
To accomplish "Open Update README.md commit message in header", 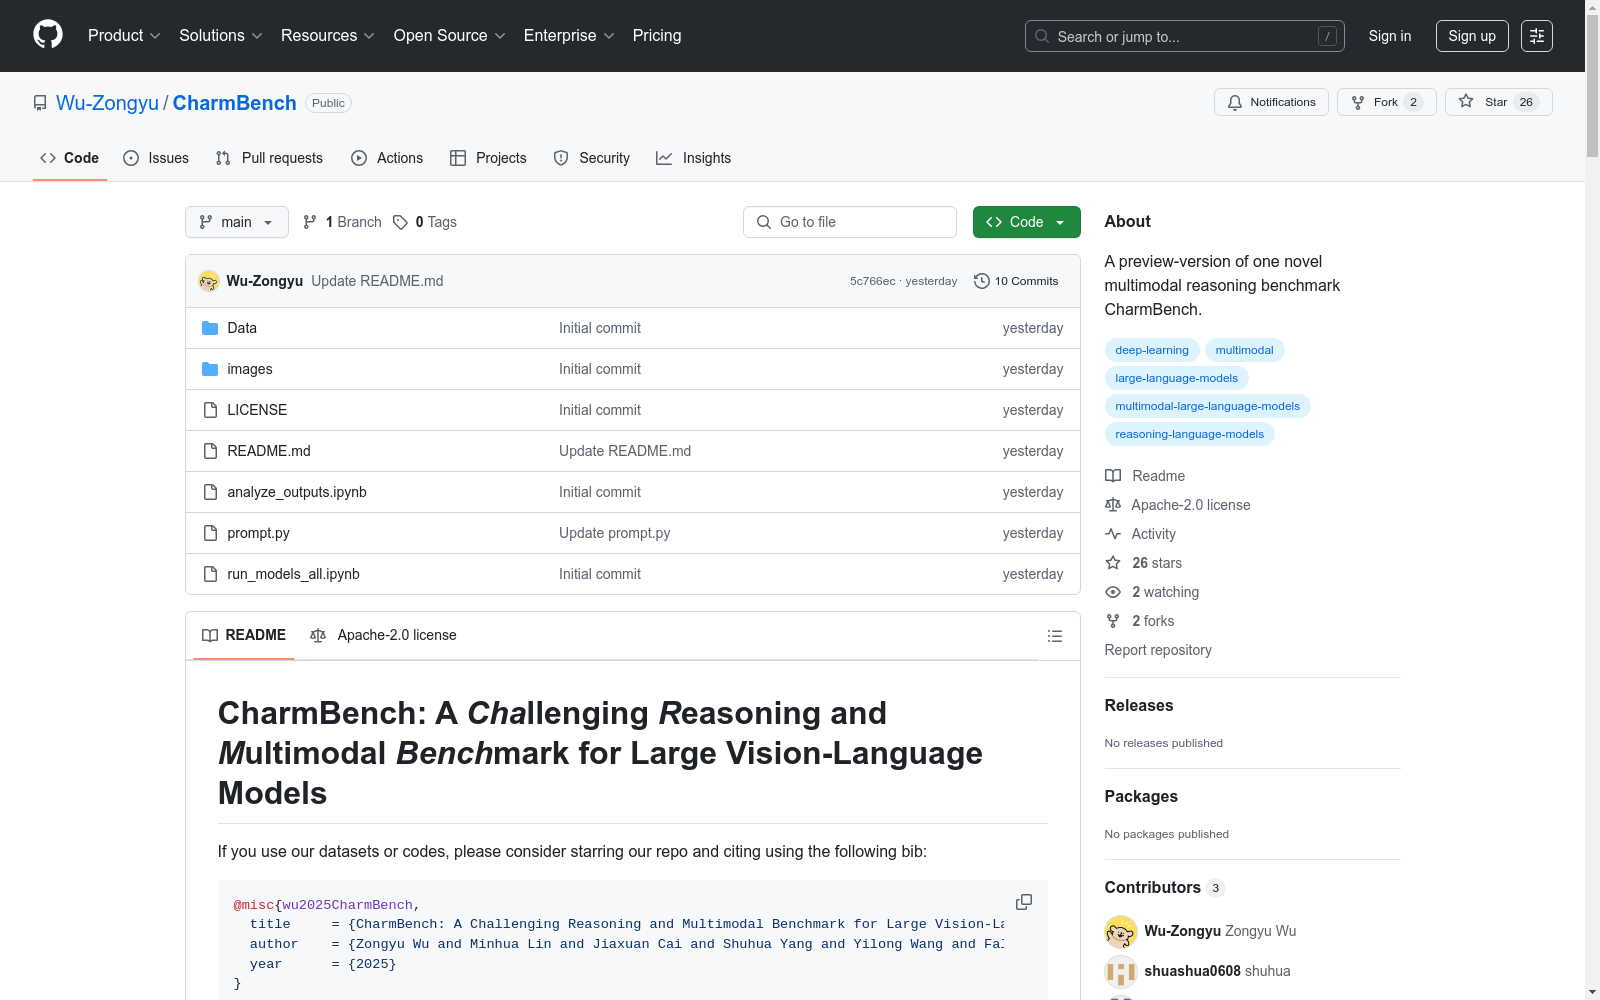I will [x=377, y=281].
